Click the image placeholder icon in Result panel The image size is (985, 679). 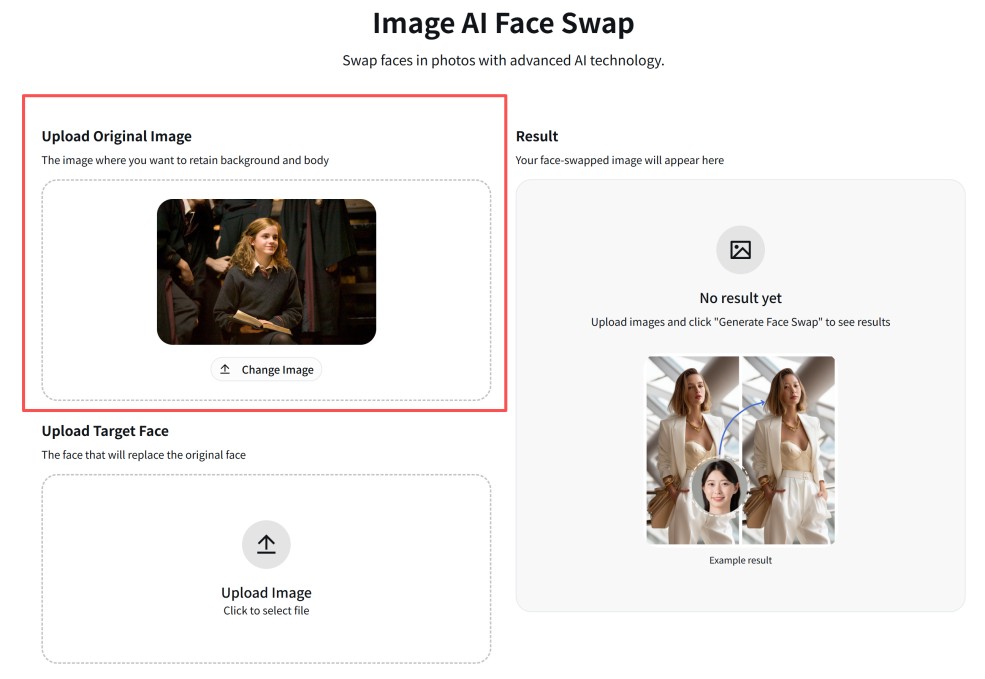tap(740, 250)
